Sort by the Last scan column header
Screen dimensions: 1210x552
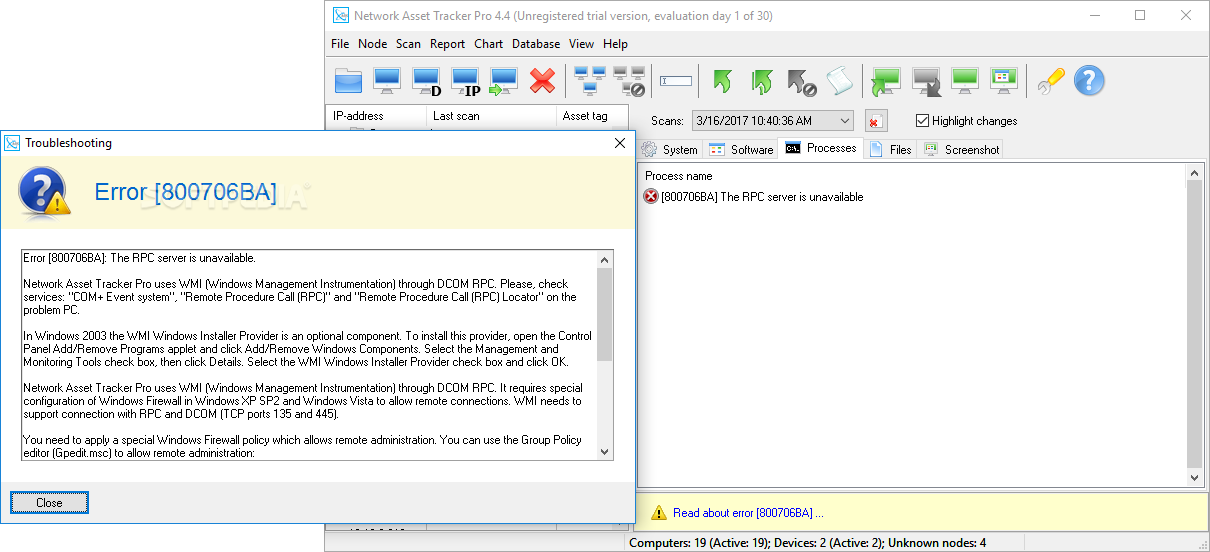492,116
